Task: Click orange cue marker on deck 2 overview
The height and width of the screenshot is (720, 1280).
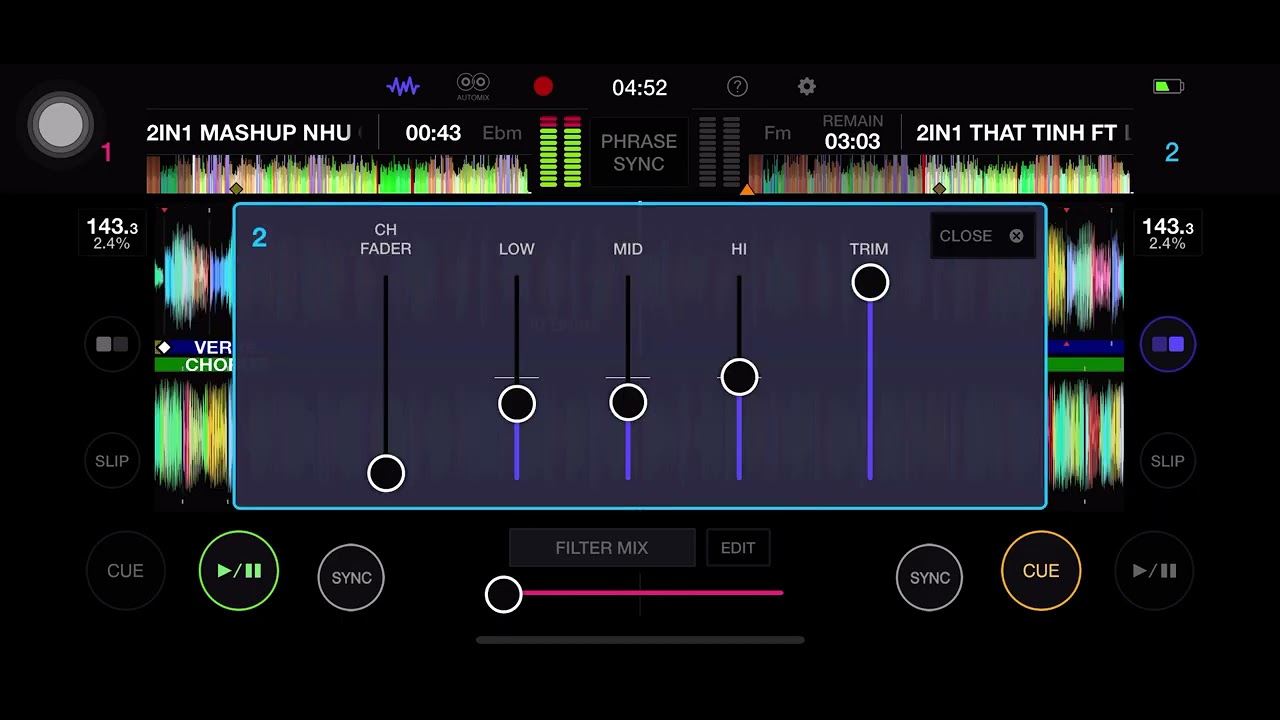Action: click(747, 188)
